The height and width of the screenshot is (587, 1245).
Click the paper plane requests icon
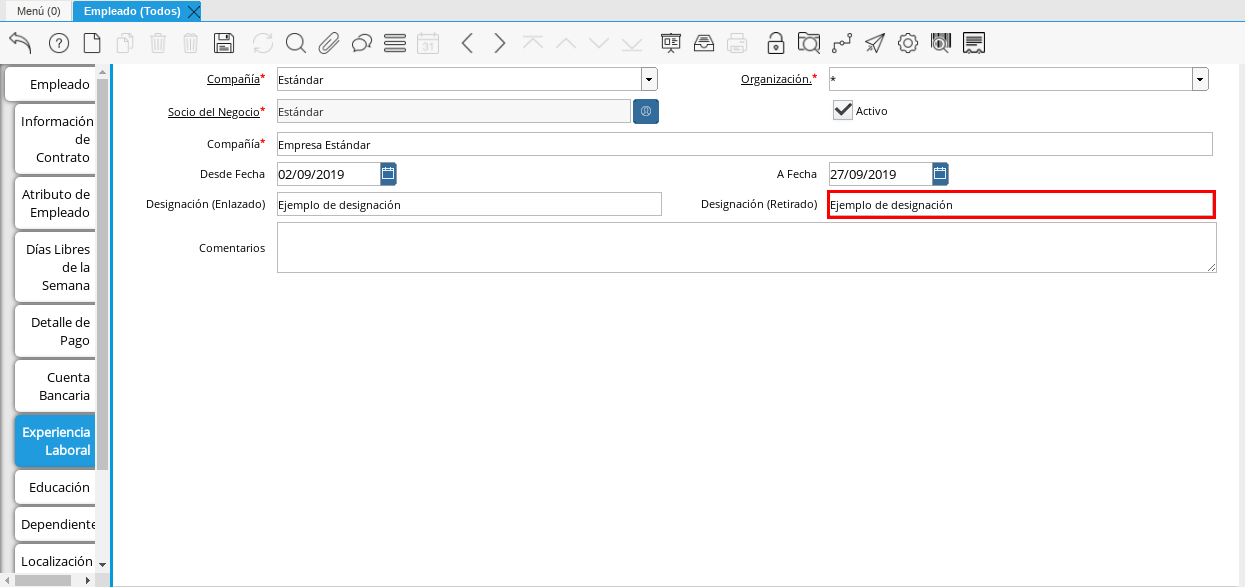(875, 43)
